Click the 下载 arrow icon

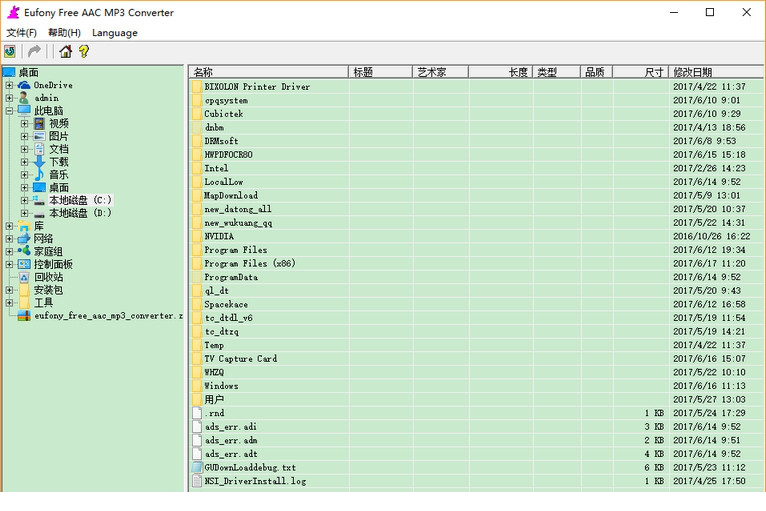[x=40, y=162]
